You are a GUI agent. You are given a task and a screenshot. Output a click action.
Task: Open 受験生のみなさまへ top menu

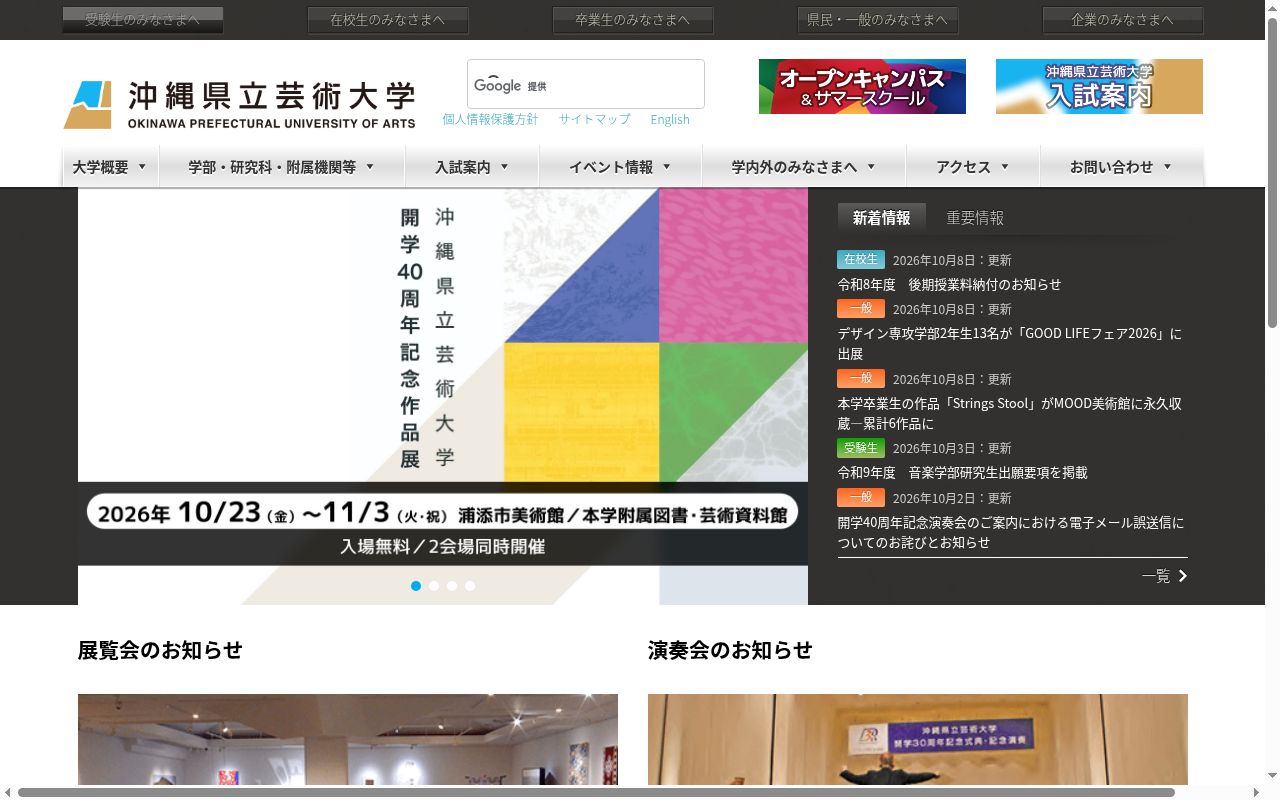(143, 20)
